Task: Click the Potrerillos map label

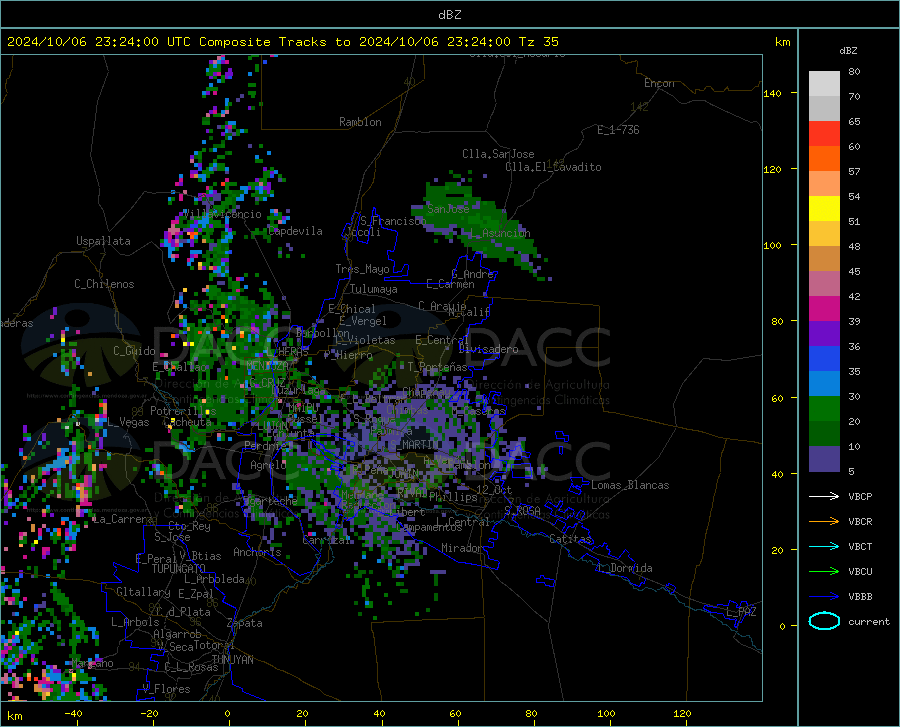Action: coord(183,411)
